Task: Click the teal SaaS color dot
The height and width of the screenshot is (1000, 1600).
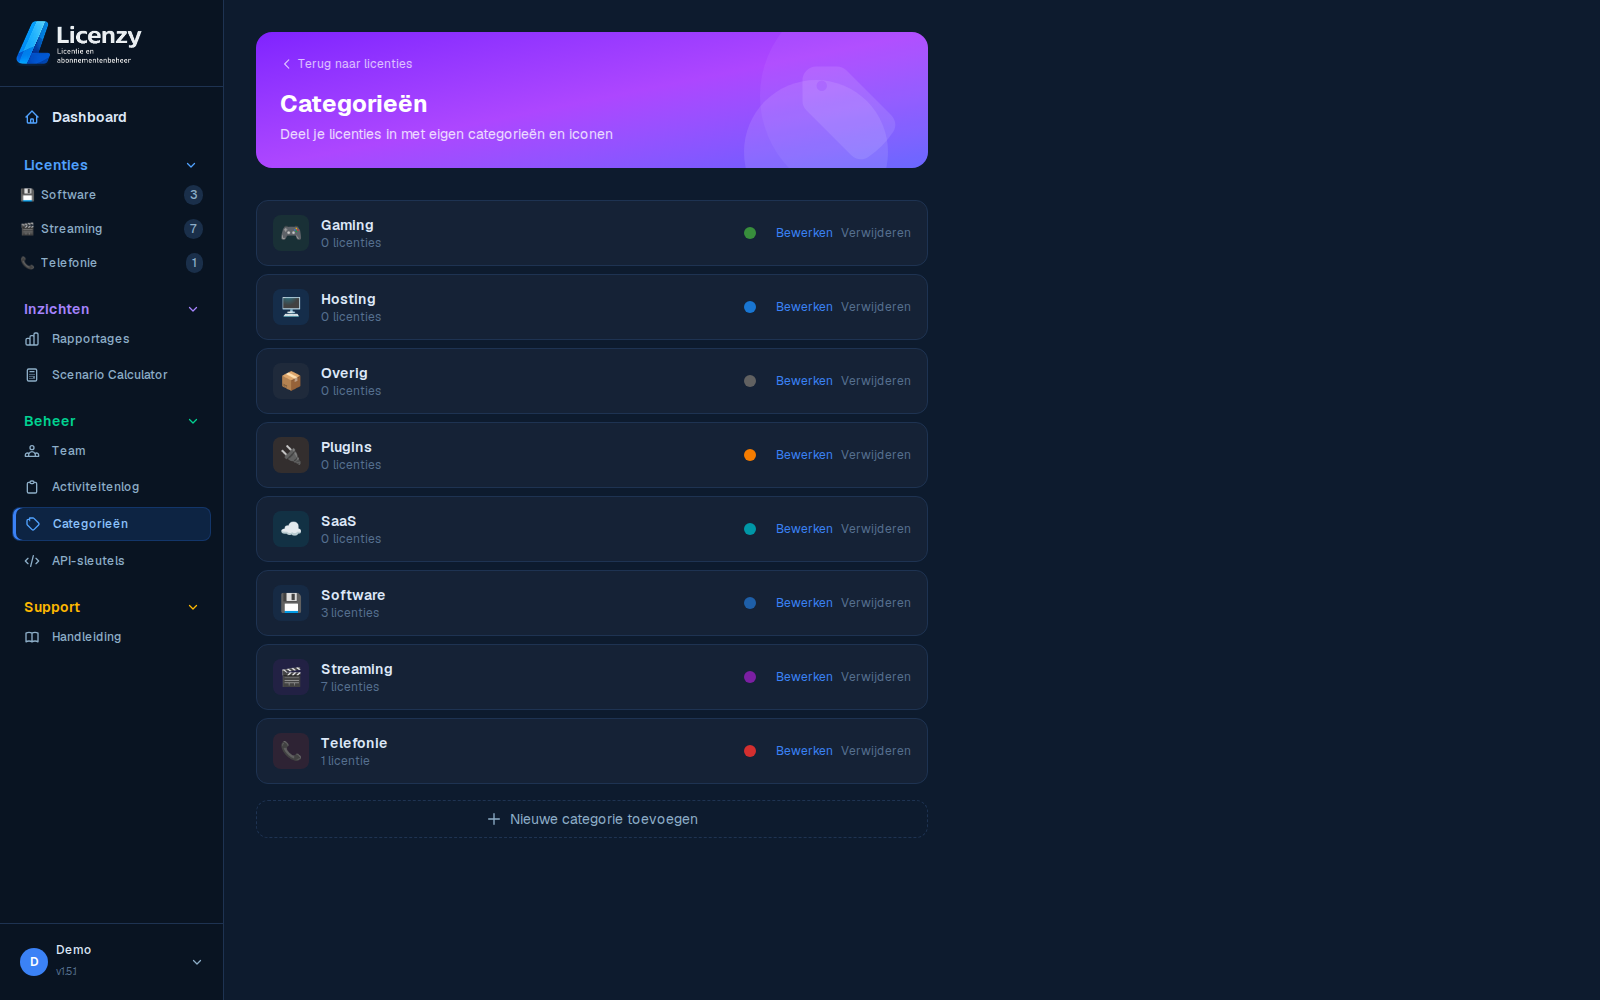Action: point(750,529)
